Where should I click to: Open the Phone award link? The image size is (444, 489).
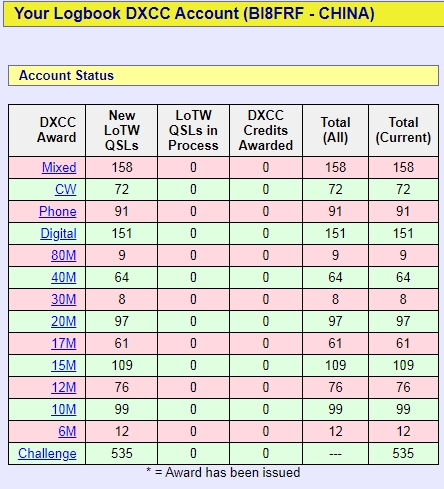click(58, 211)
